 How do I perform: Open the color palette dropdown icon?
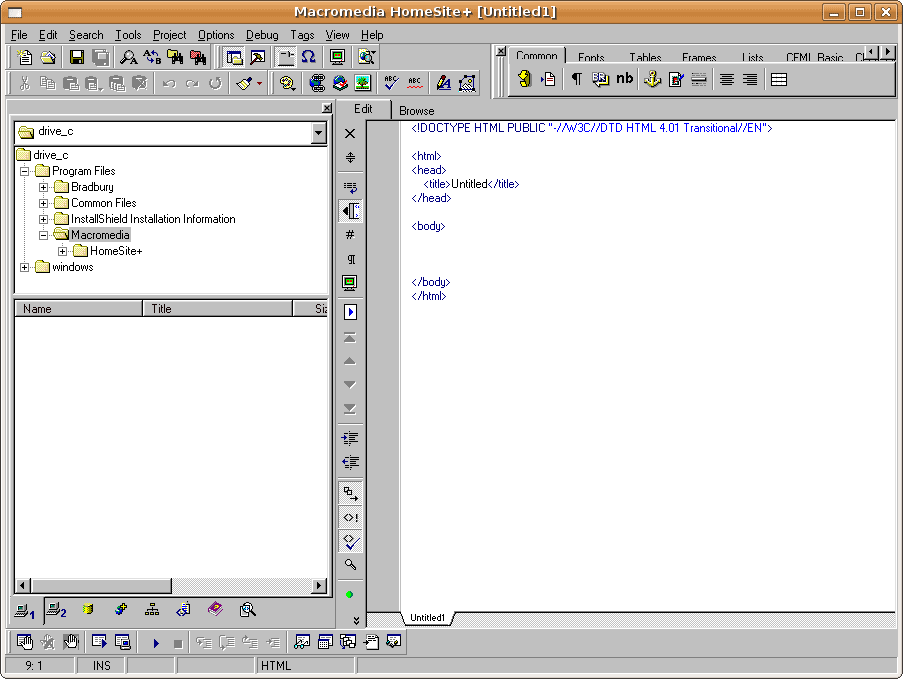pos(287,84)
